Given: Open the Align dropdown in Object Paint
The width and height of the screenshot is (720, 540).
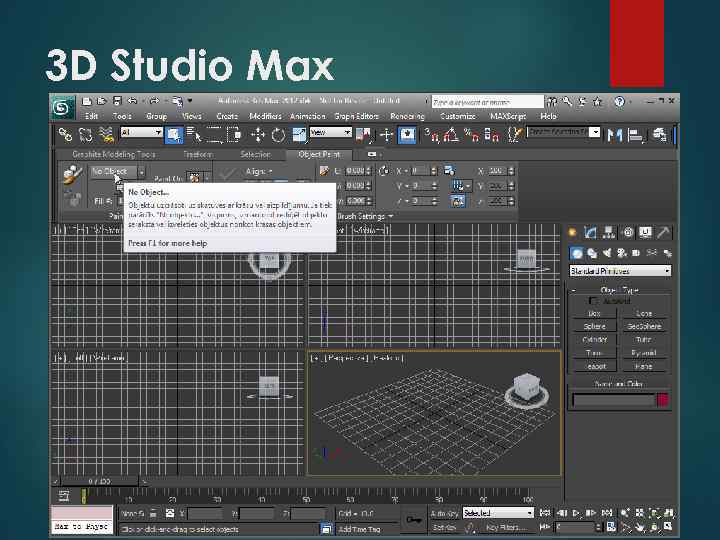Looking at the screenshot, I should 259,172.
